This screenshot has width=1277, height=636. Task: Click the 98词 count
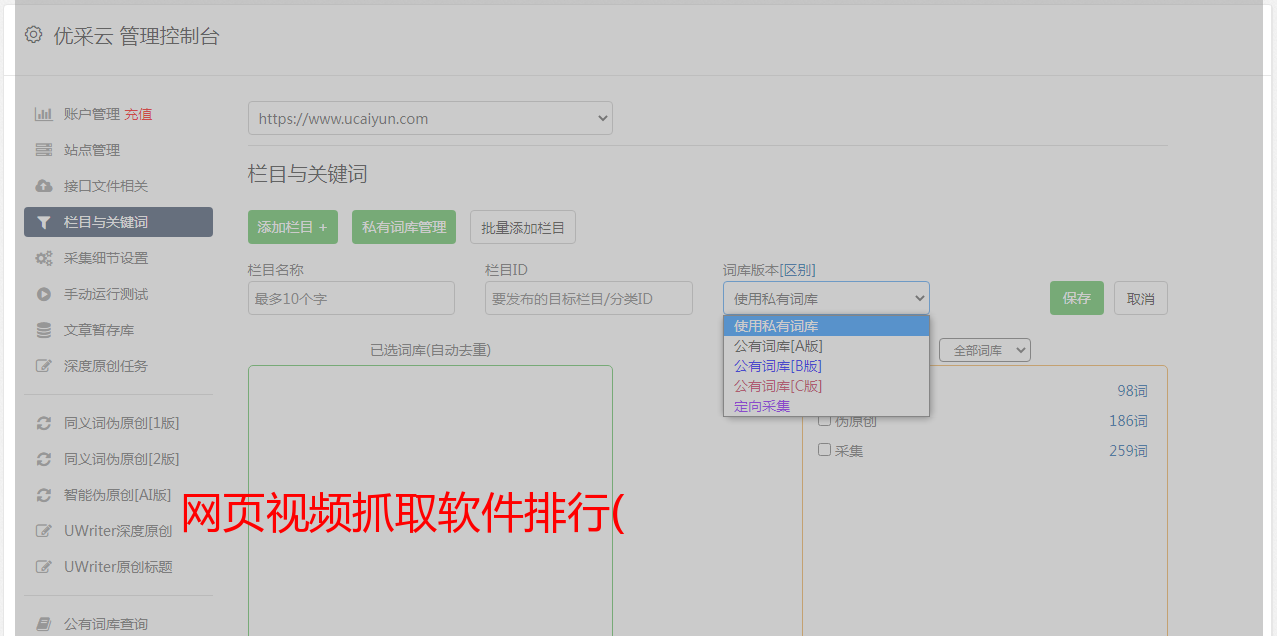click(1132, 391)
